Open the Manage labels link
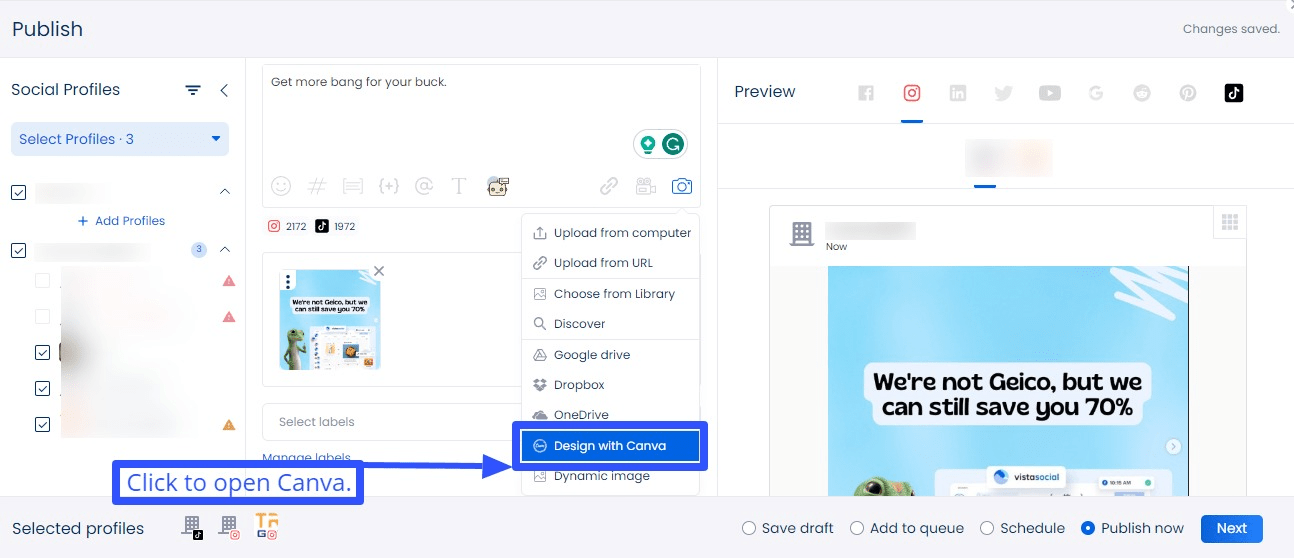The width and height of the screenshot is (1294, 558). click(306, 458)
